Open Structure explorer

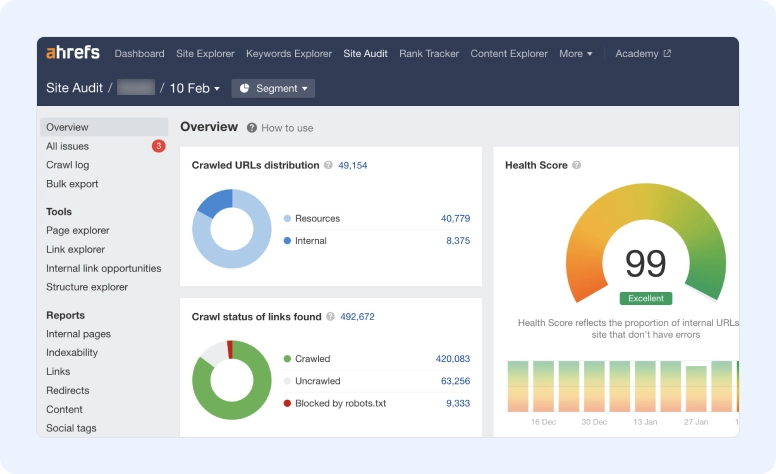[87, 287]
